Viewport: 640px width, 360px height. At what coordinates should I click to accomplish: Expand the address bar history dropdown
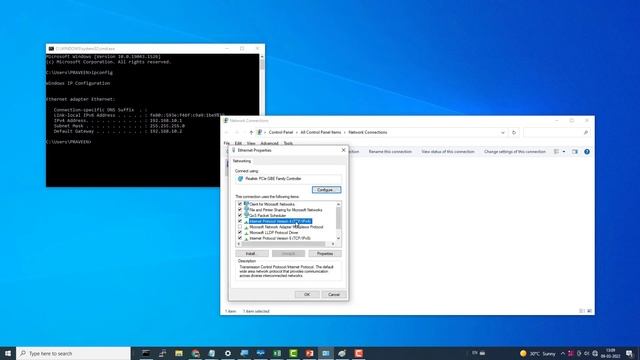coord(503,133)
